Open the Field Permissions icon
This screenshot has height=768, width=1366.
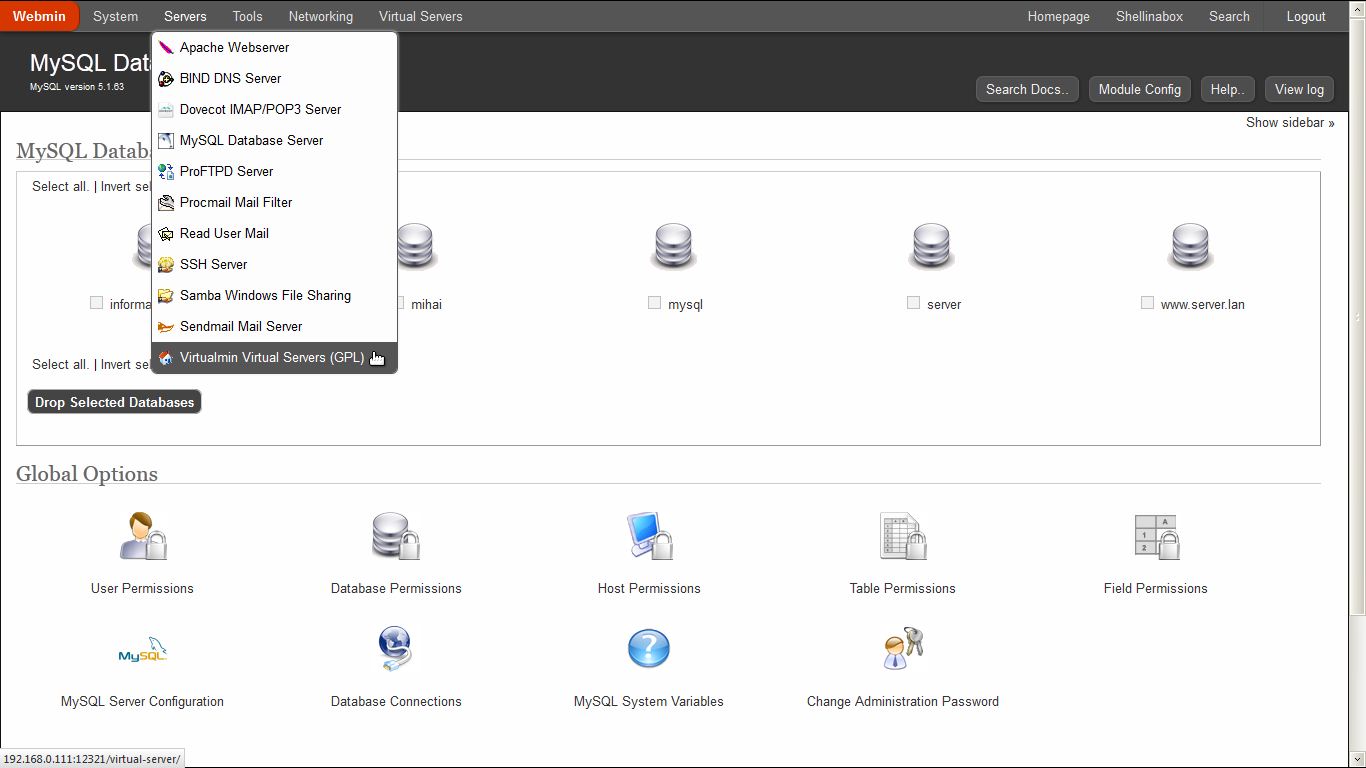click(x=1155, y=537)
